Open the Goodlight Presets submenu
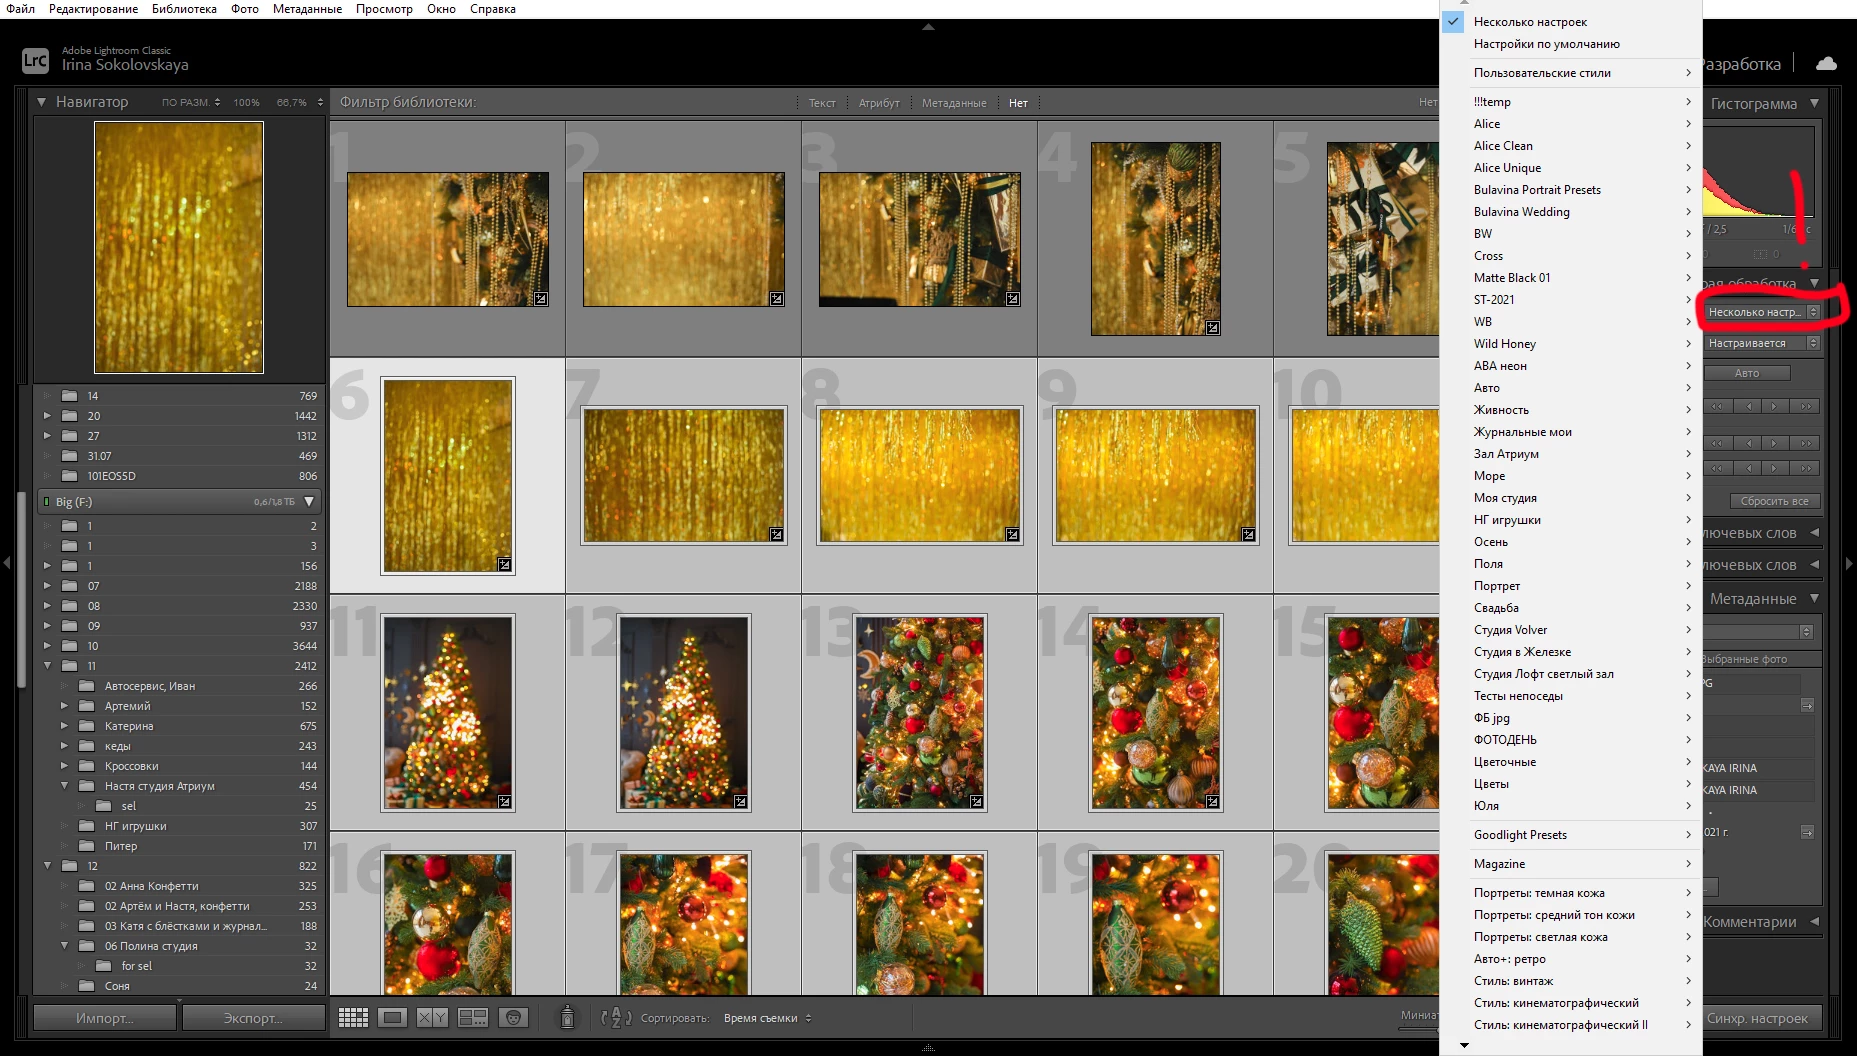The image size is (1857, 1056). (1571, 835)
